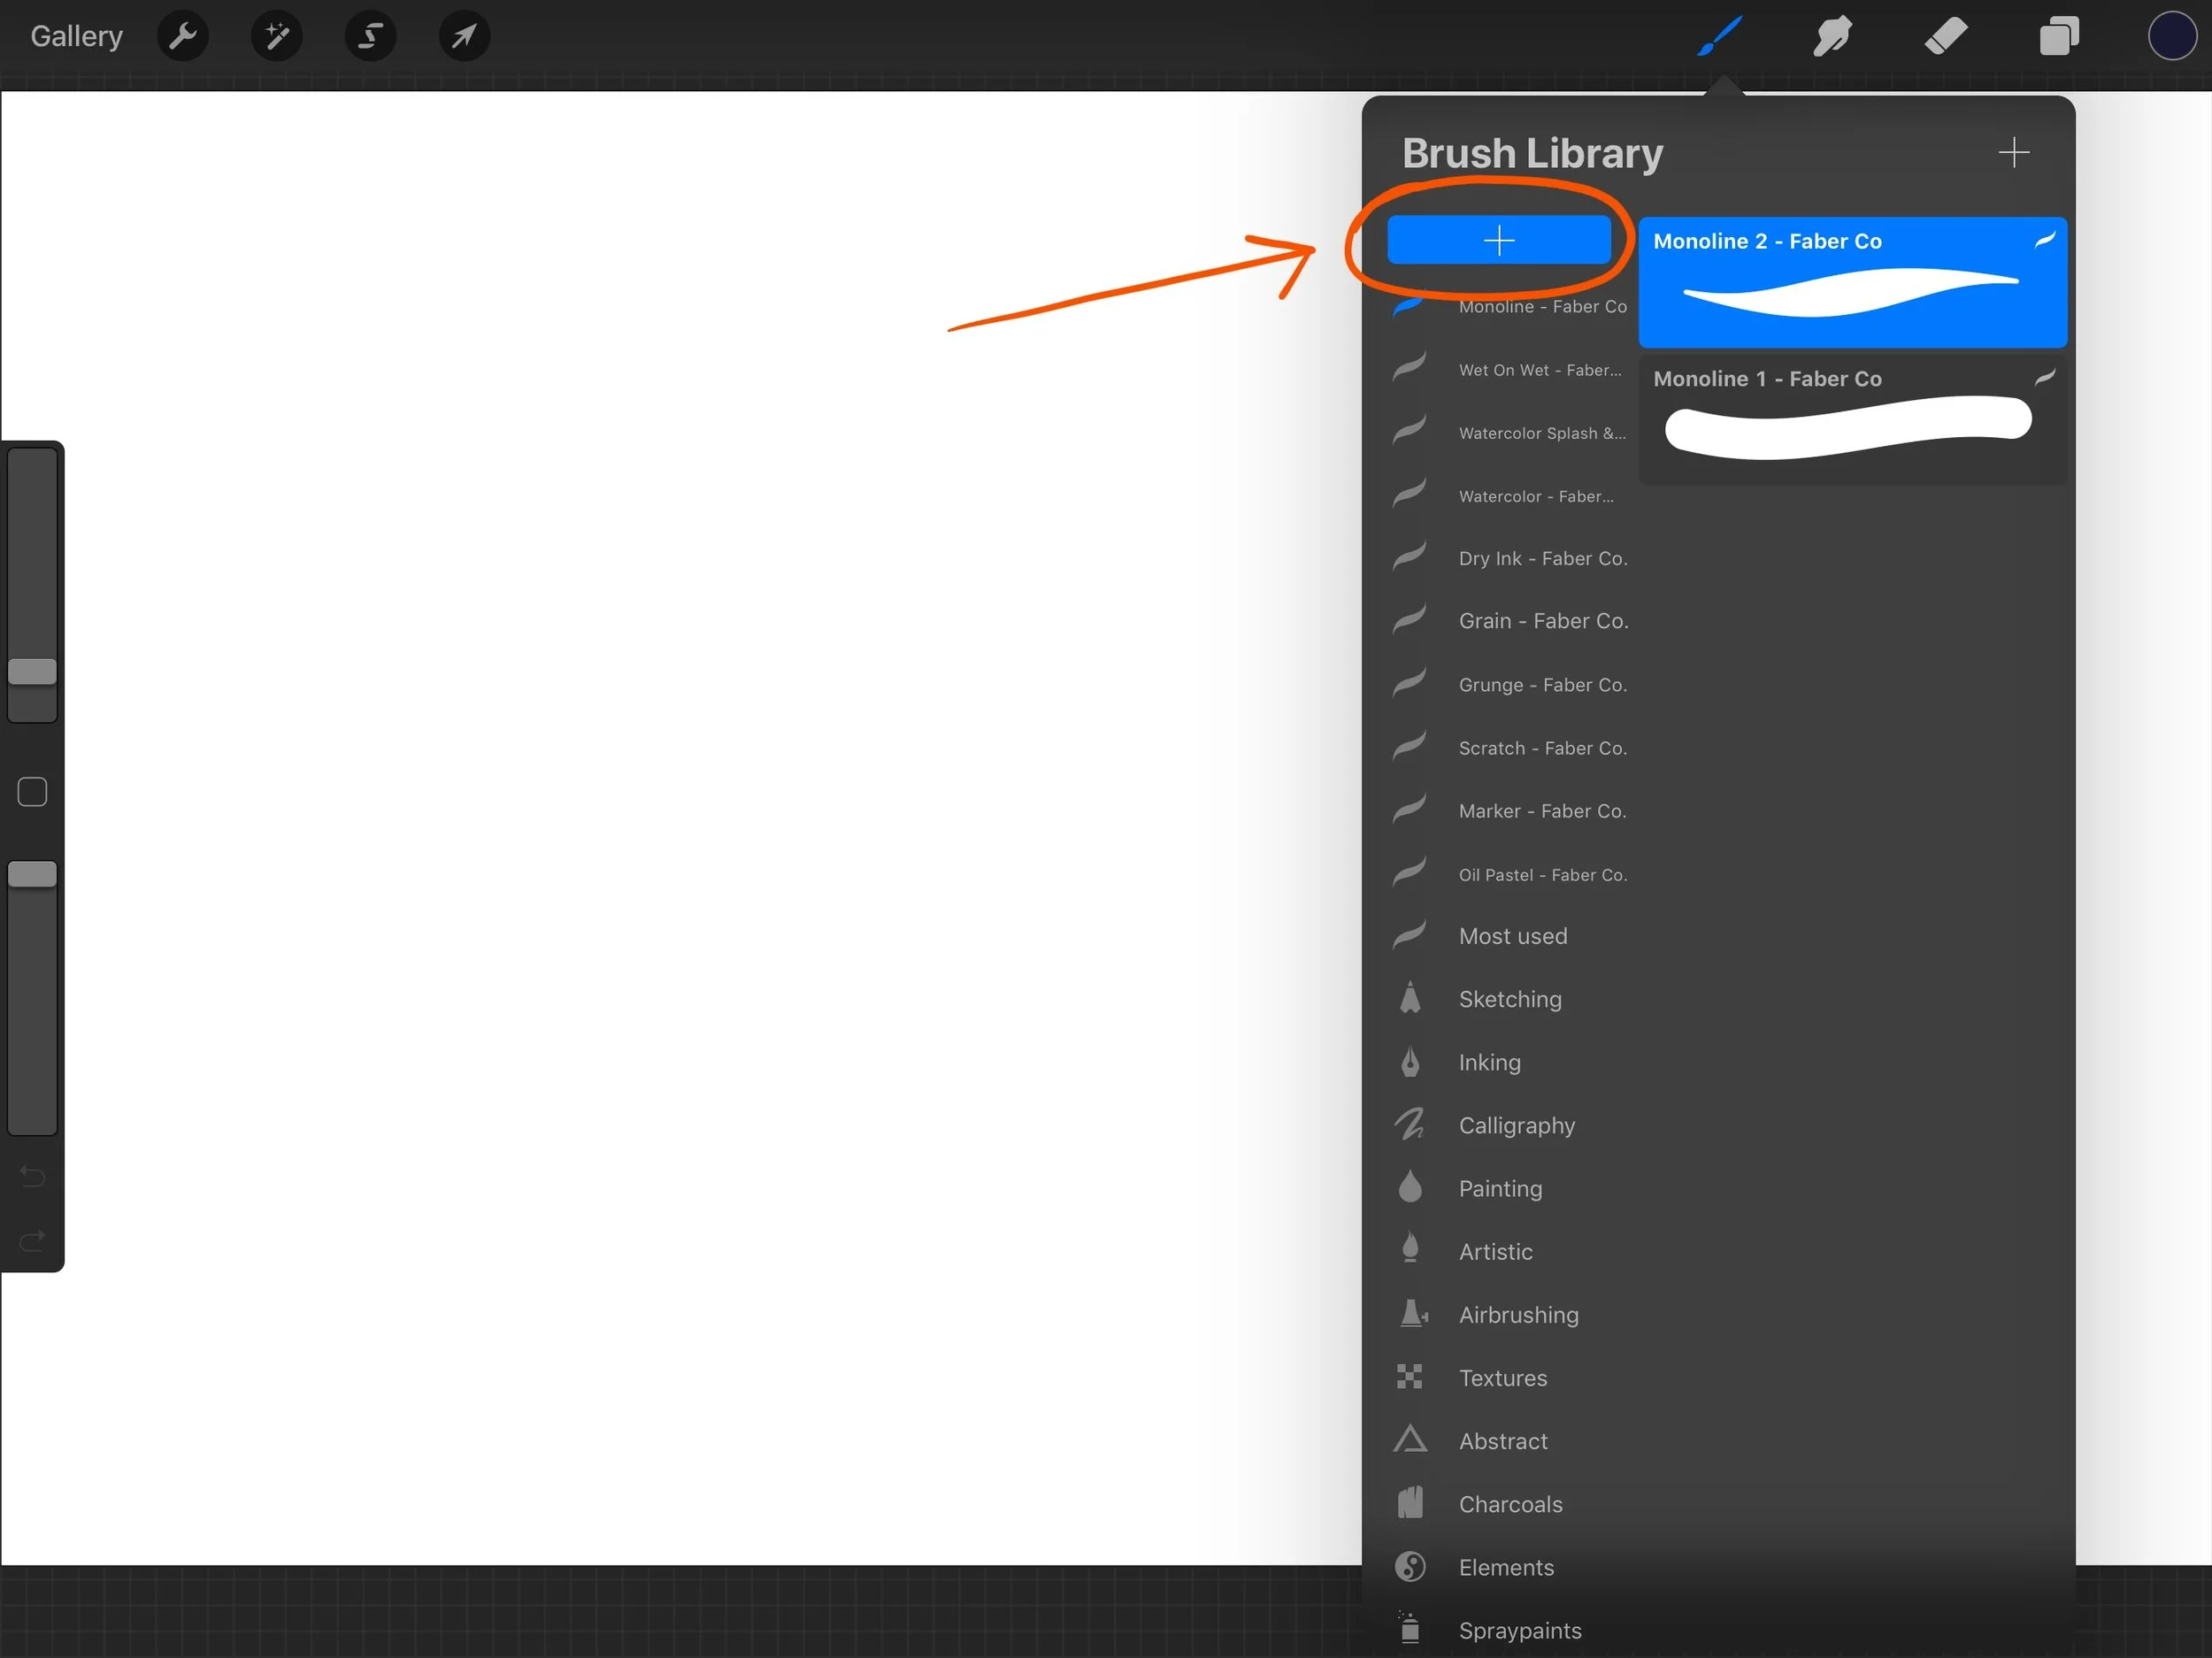
Task: Click the redo arrow in sidebar
Action: 32,1241
